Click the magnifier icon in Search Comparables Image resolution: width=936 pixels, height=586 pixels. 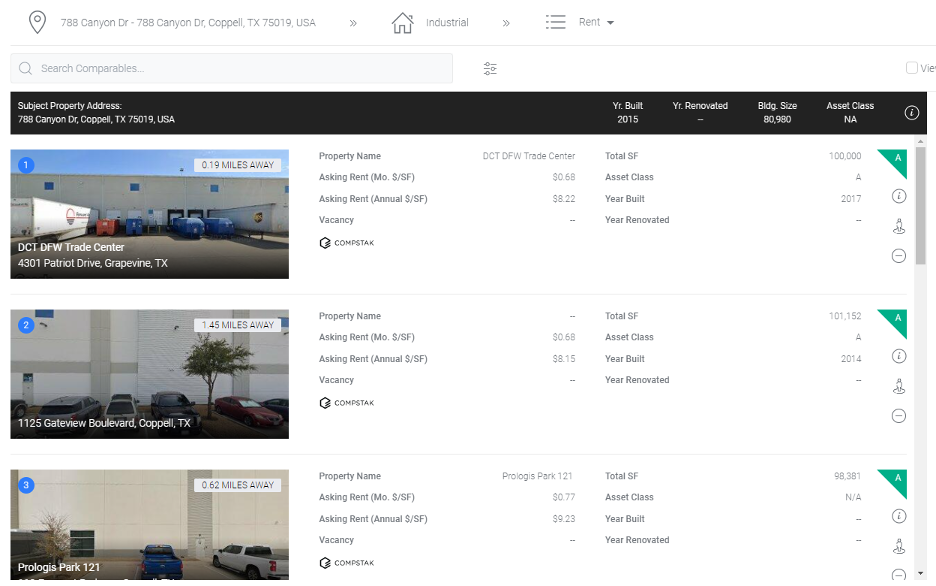[x=25, y=69]
